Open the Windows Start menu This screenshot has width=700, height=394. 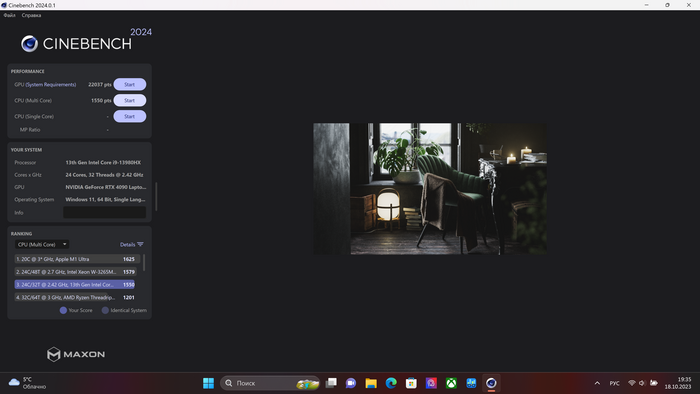[208, 383]
